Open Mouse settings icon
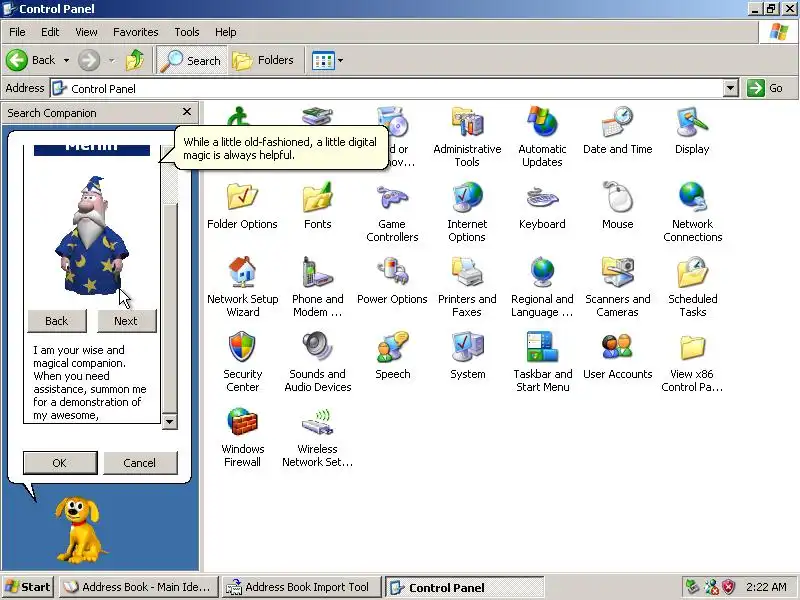Image resolution: width=800 pixels, height=600 pixels. pyautogui.click(x=617, y=205)
